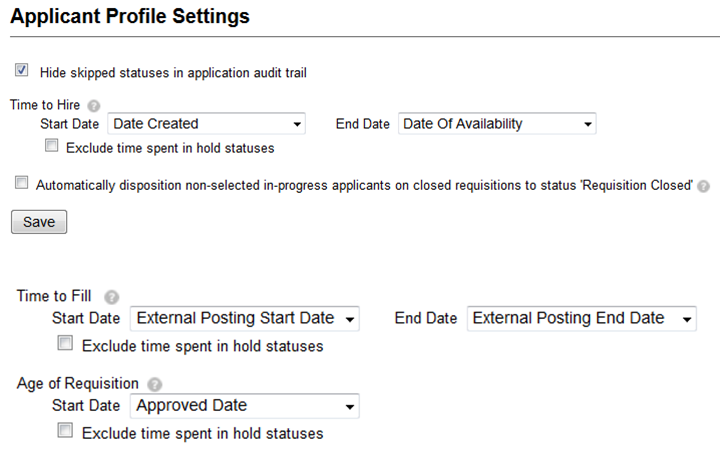Click help icon next to Time to Hire
This screenshot has height=461, width=720.
coord(94,106)
